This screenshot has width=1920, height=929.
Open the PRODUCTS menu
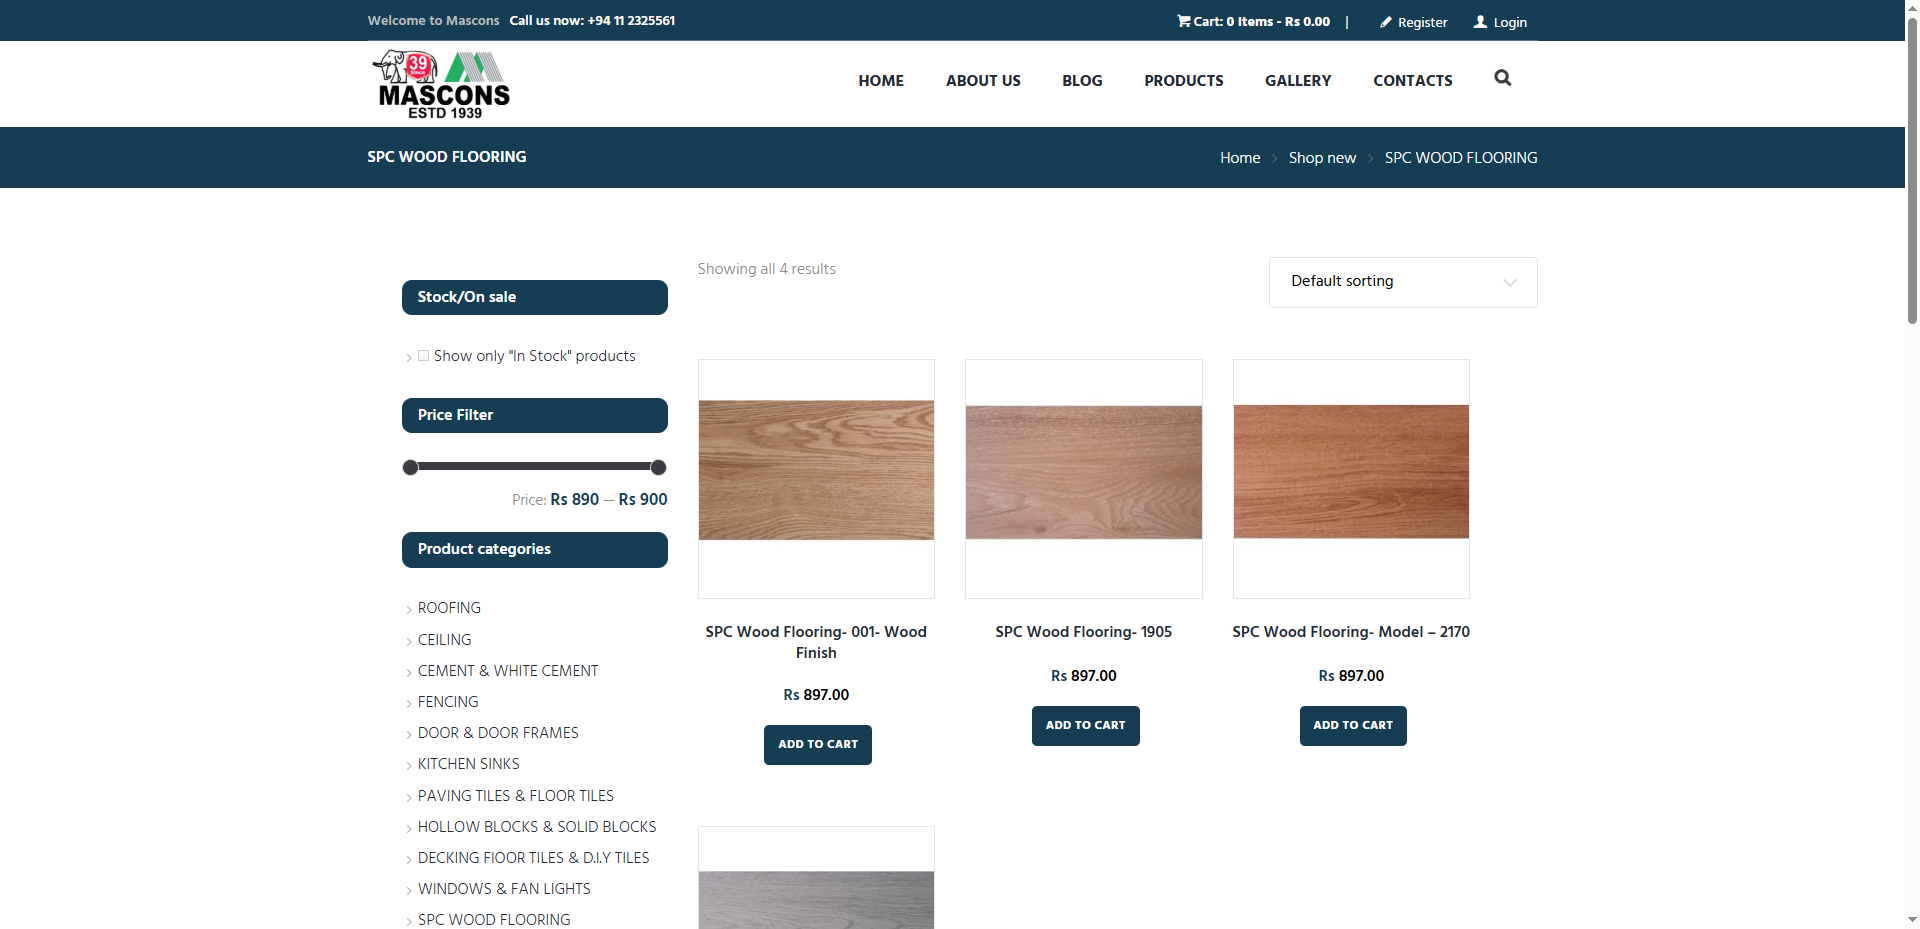pos(1183,81)
